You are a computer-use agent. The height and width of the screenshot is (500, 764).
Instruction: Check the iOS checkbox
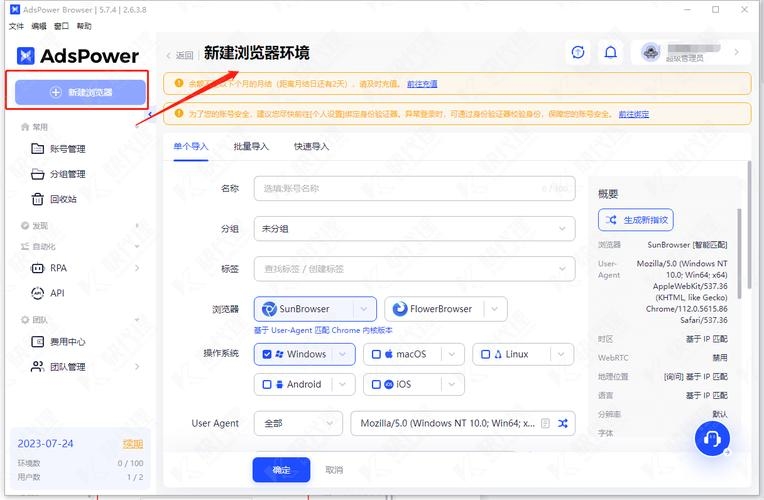376,385
